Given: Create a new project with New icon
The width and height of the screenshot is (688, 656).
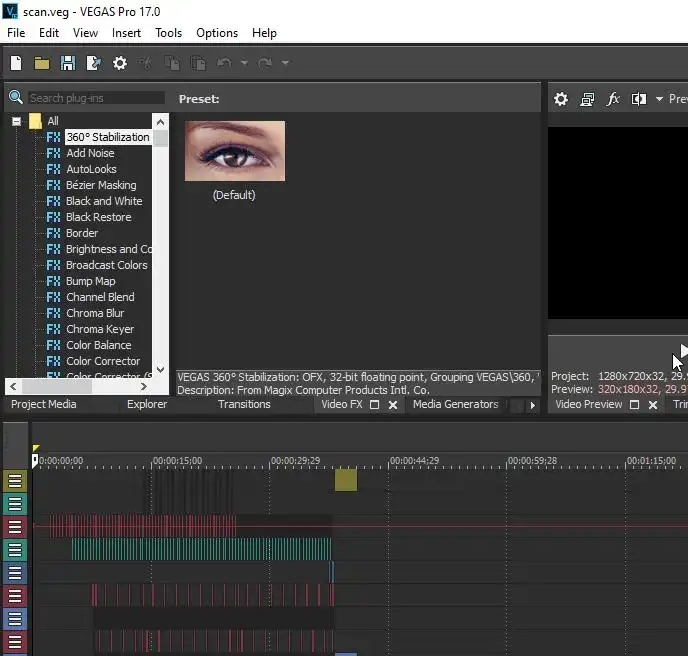Looking at the screenshot, I should [16, 63].
